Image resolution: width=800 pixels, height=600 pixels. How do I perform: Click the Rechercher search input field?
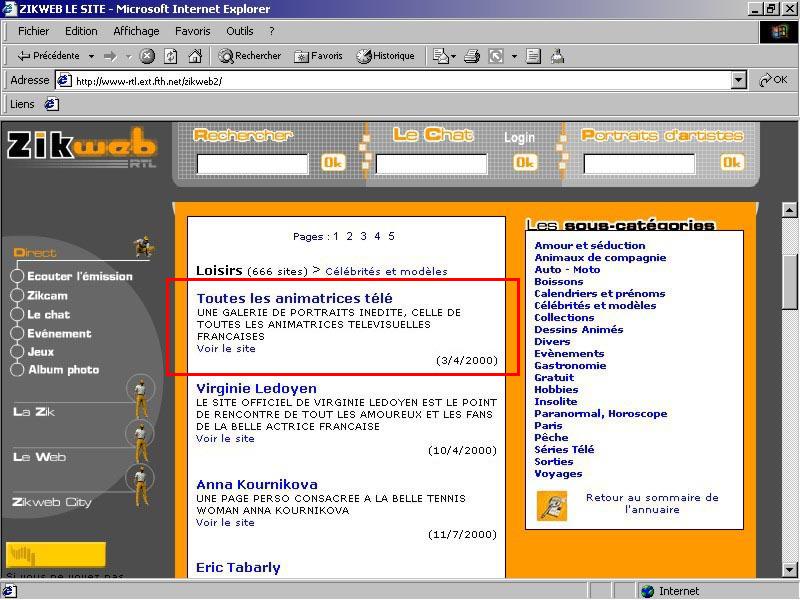coord(253,164)
